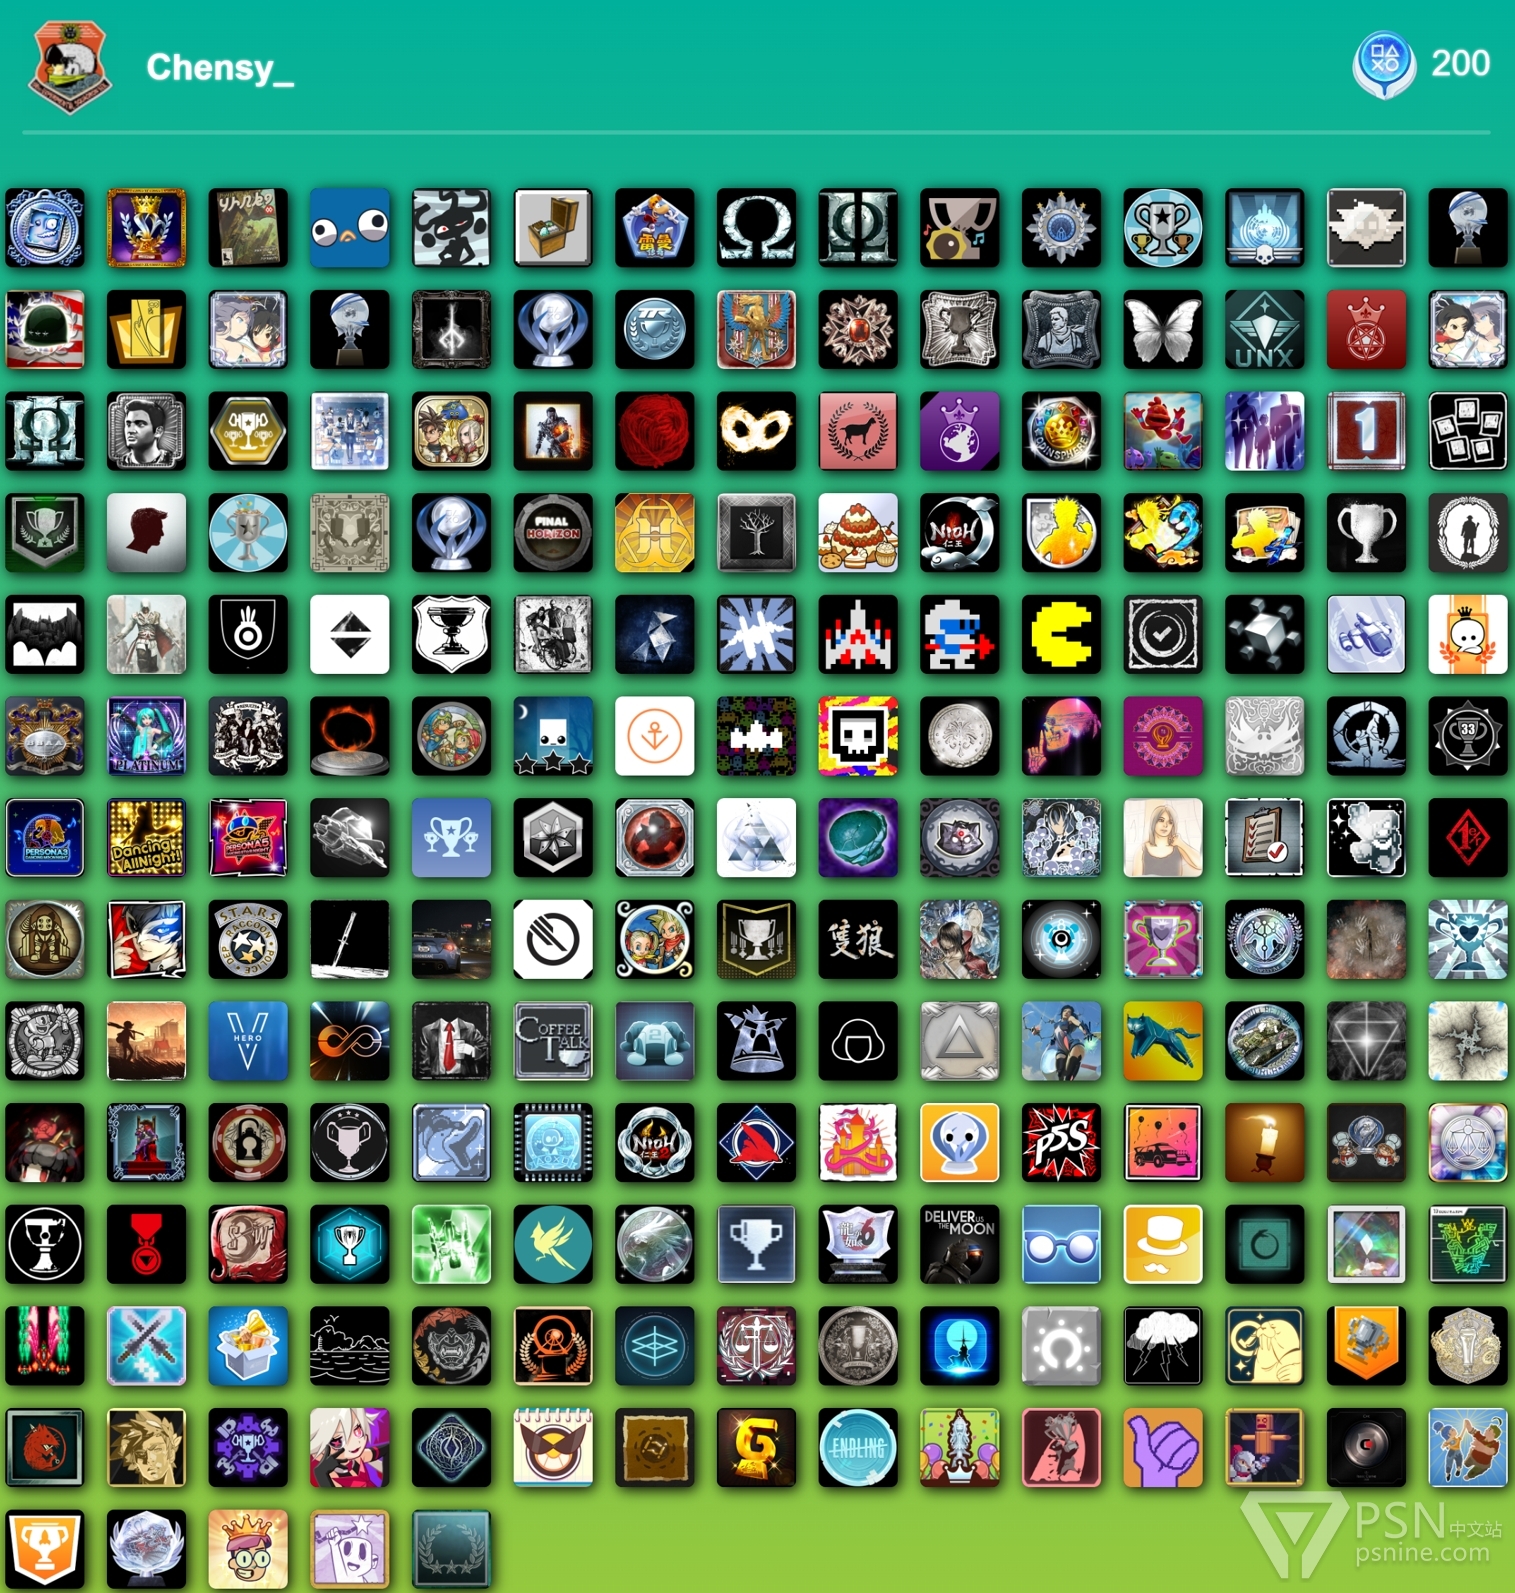Select the orange anchor trophy icon
Image resolution: width=1515 pixels, height=1593 pixels.
[654, 736]
